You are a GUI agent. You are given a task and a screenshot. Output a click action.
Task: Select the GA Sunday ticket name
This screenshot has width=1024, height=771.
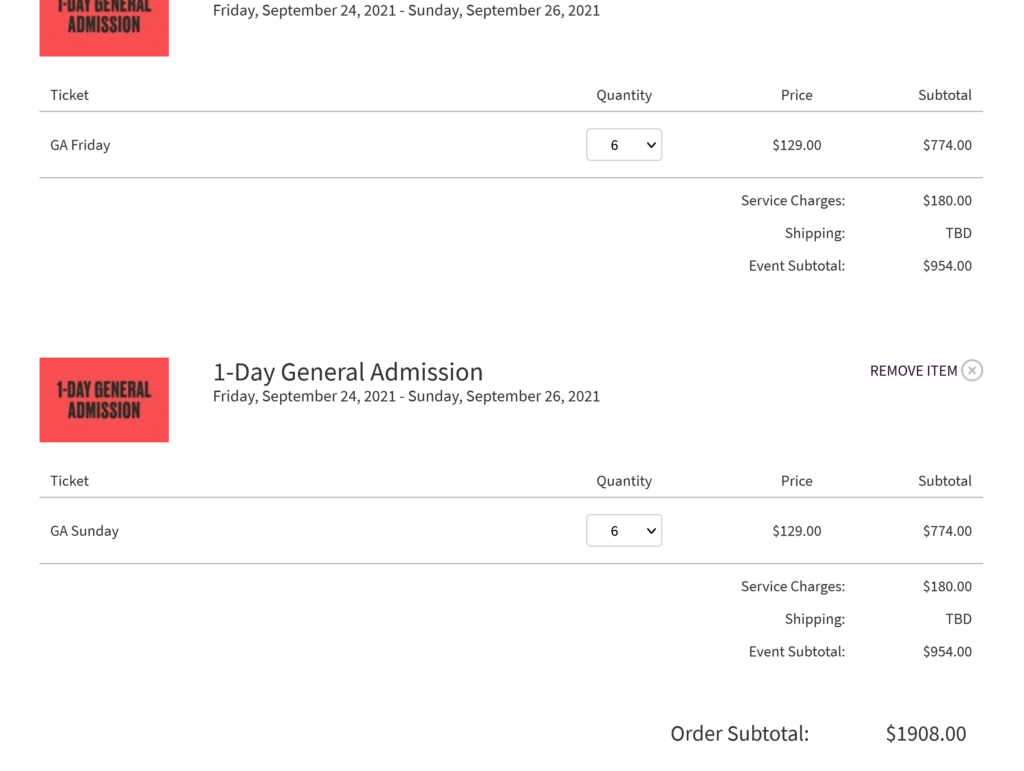coord(84,531)
